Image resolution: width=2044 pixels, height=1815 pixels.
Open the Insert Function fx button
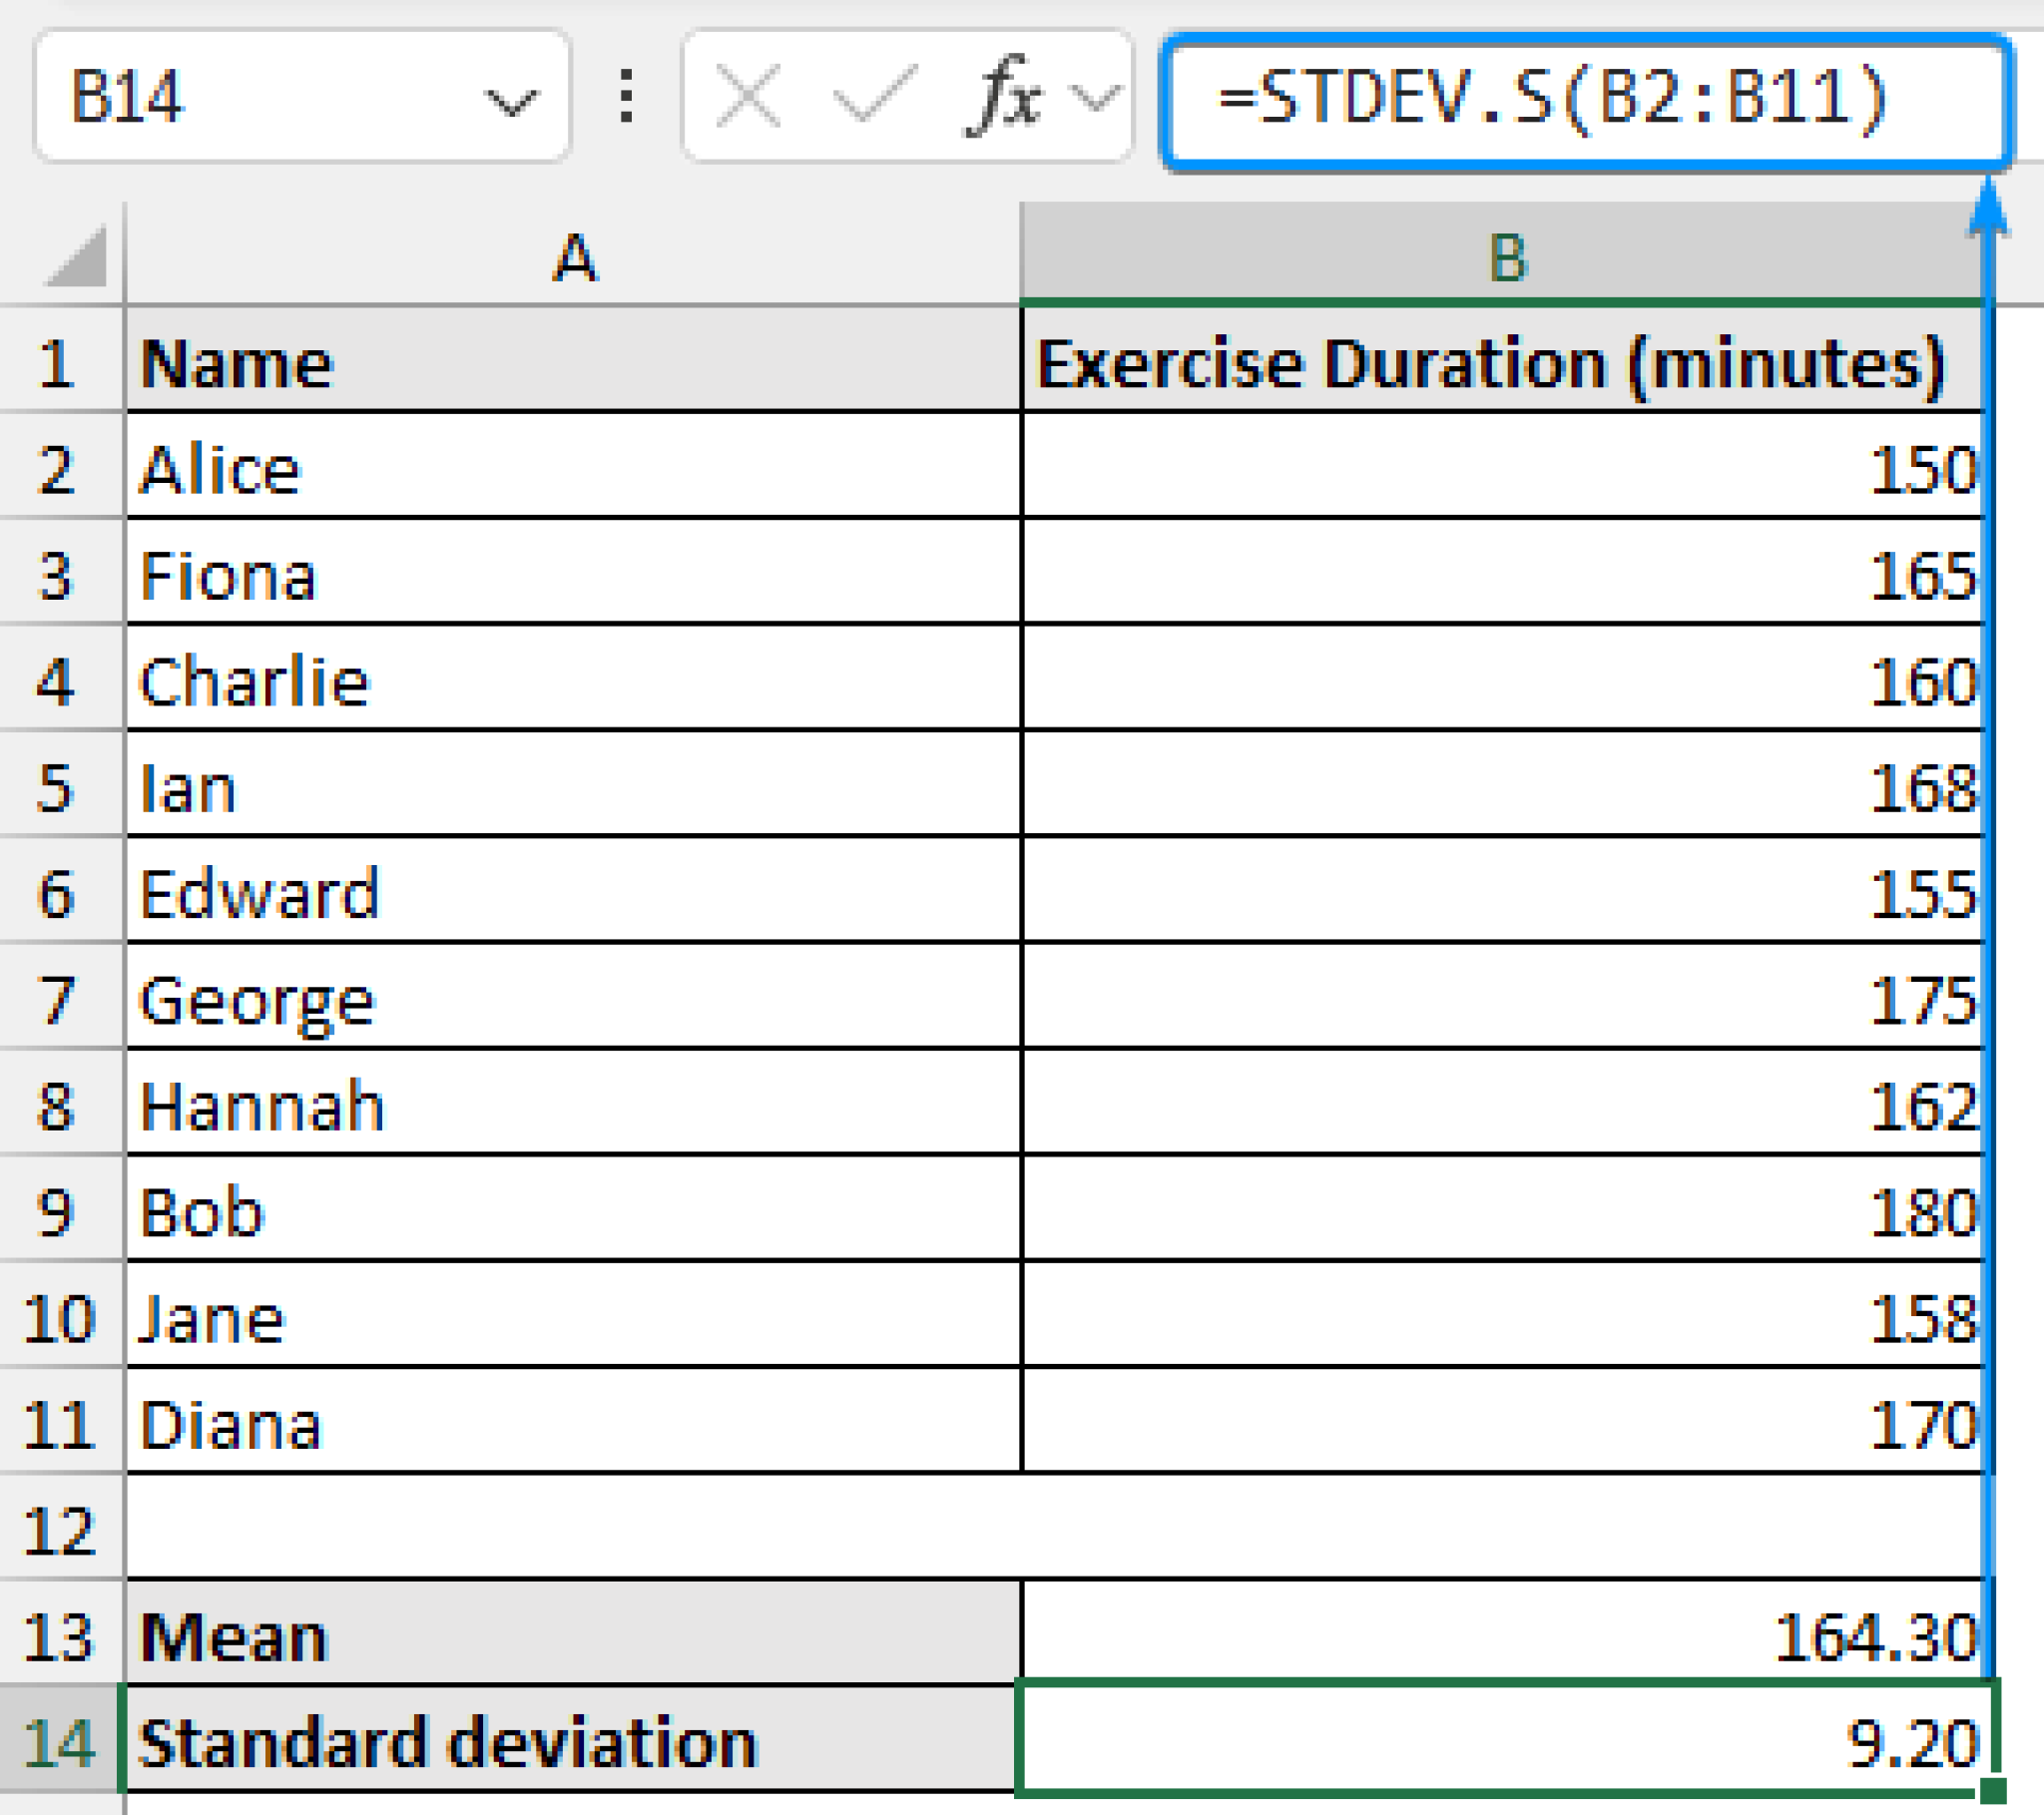pos(1003,97)
